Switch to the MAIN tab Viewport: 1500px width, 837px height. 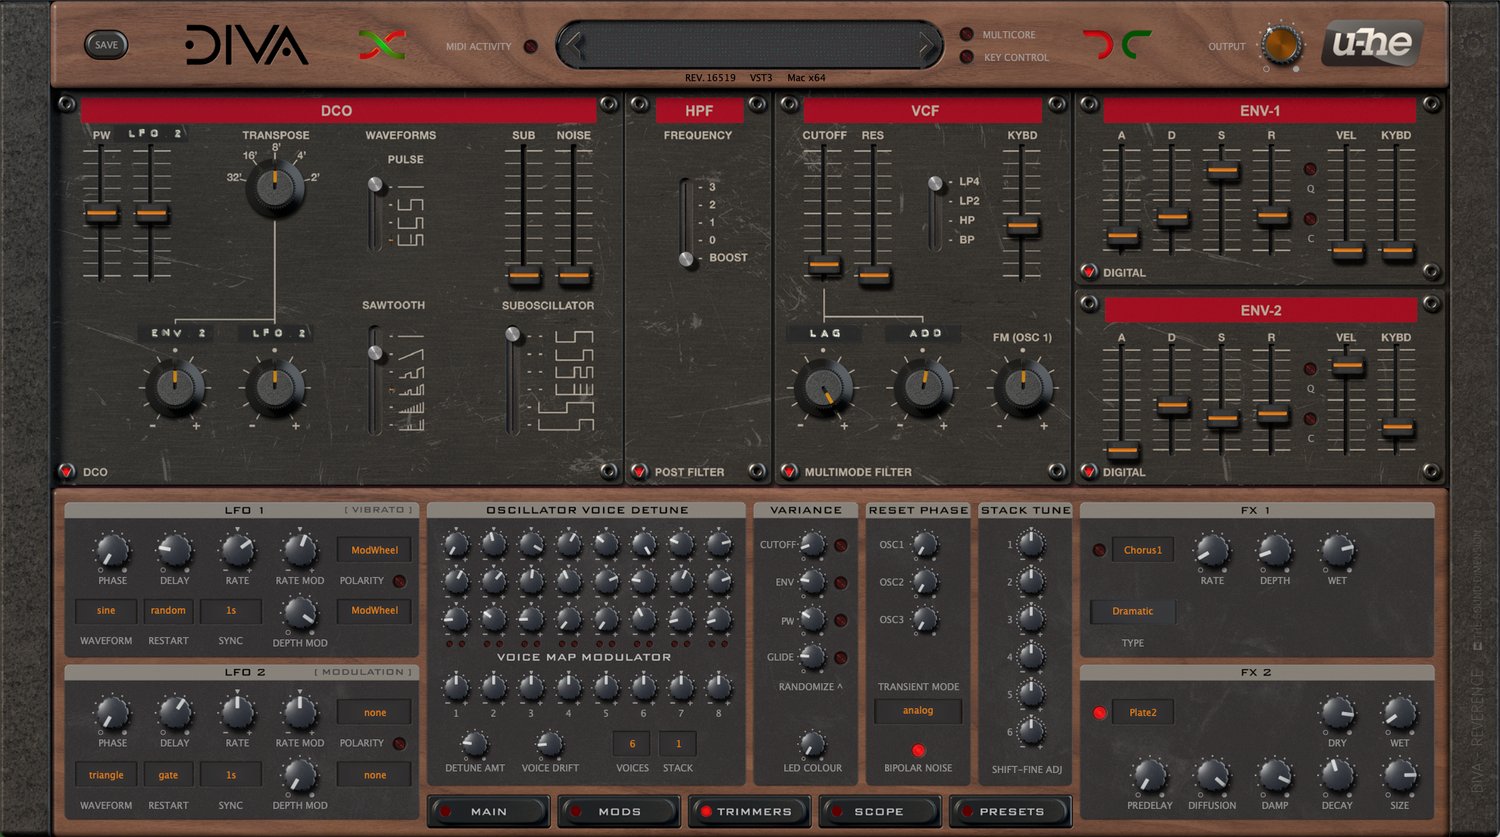489,811
